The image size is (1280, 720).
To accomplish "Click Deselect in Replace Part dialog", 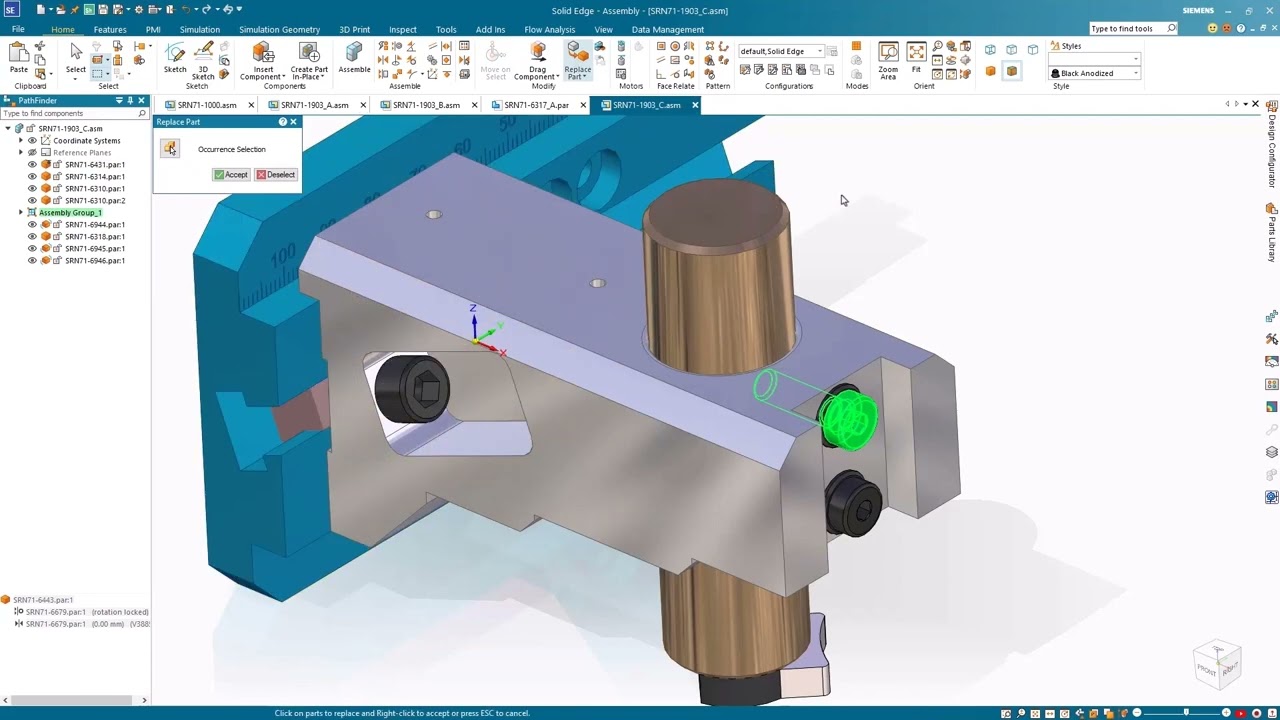I will coord(276,175).
